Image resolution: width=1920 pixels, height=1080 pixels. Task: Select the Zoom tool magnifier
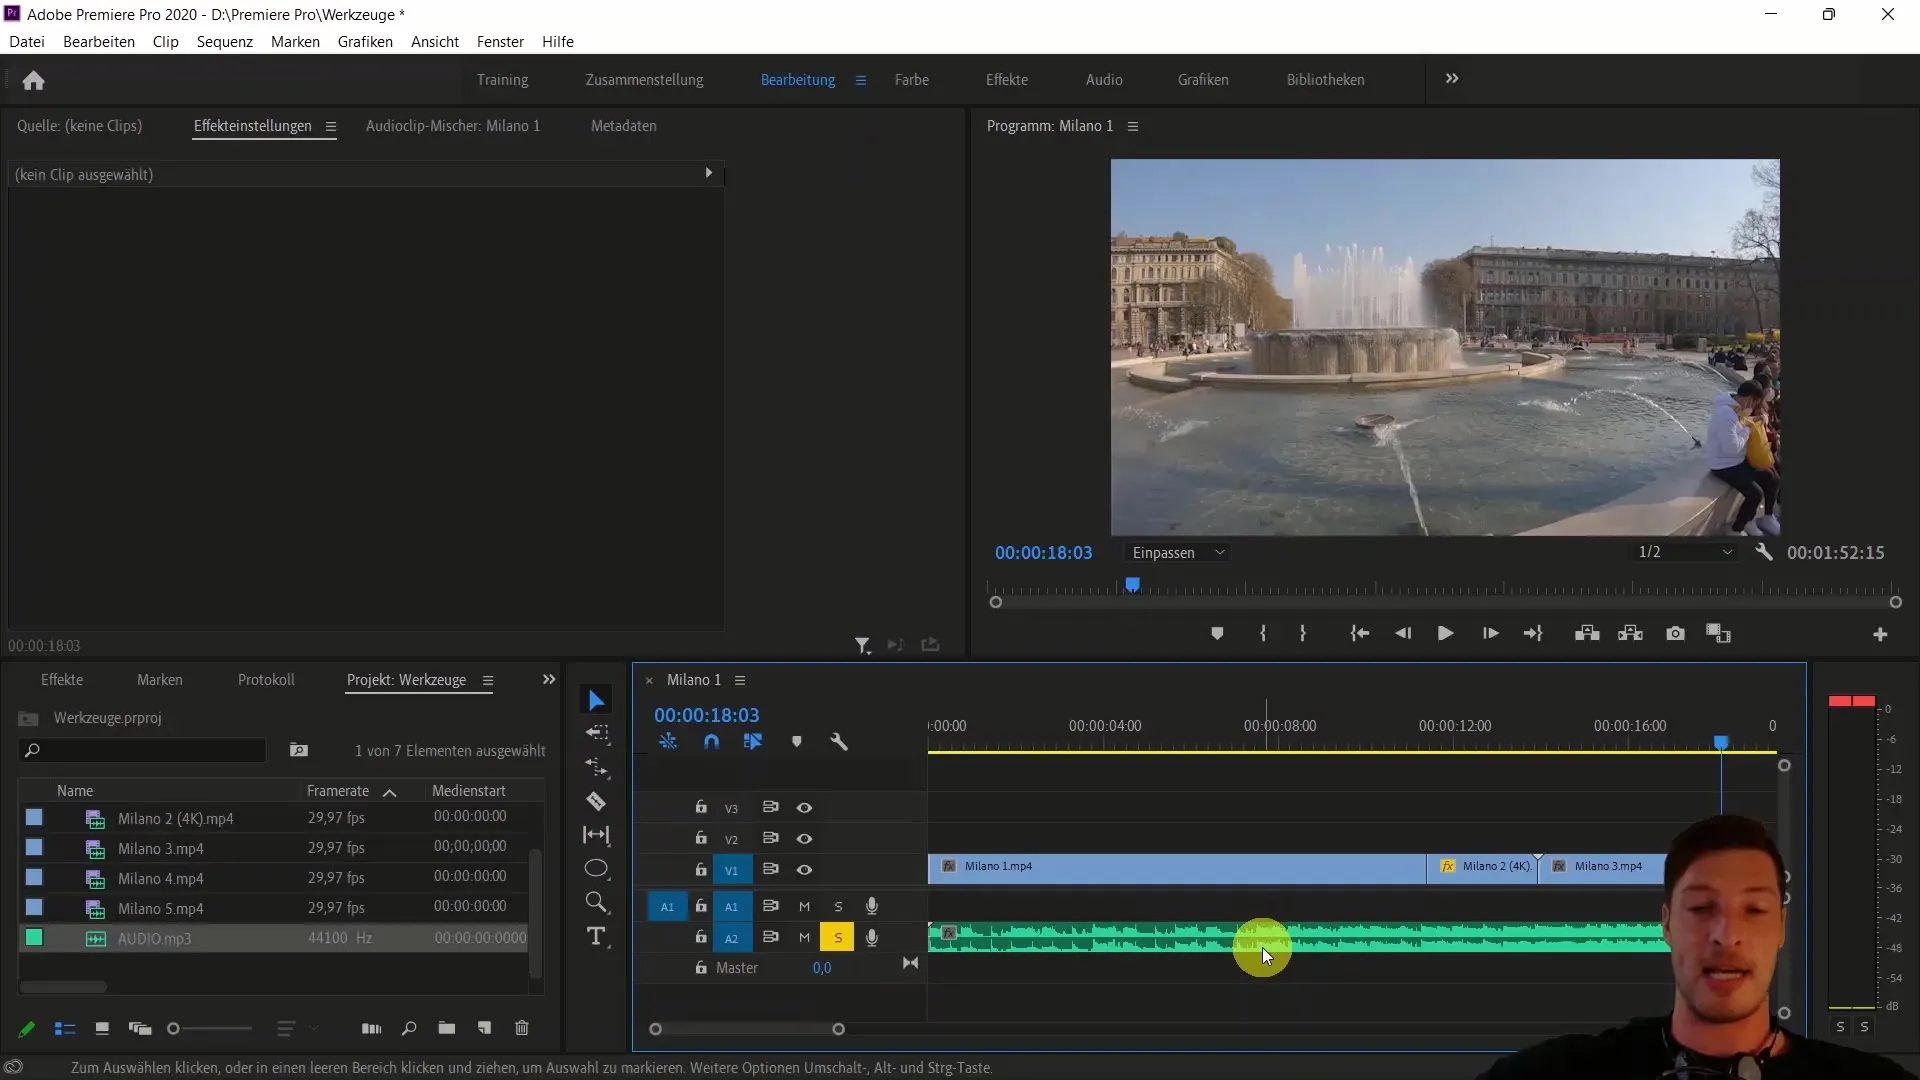597,902
